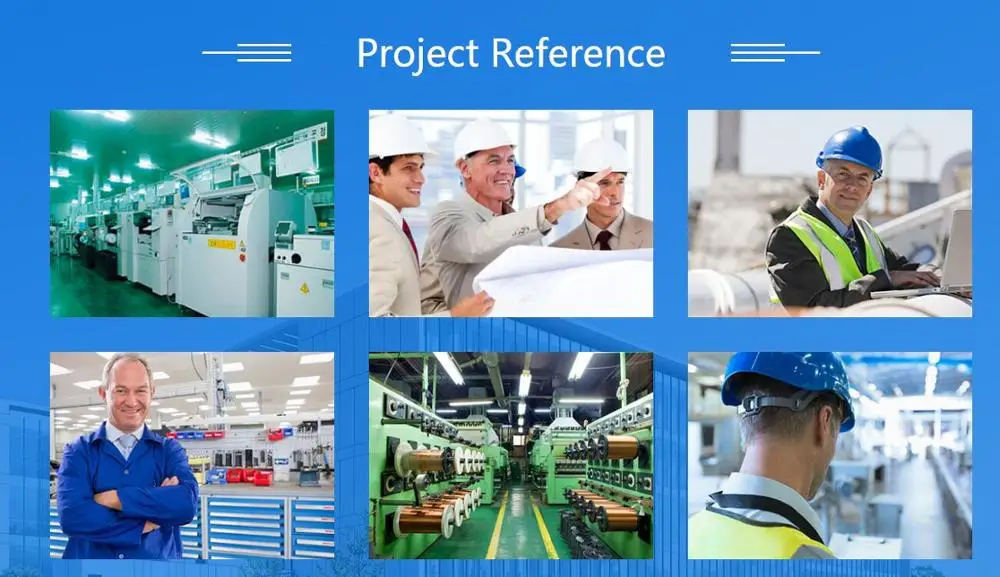The image size is (1000, 577).
Task: Open the copper wire spool factory photo
Action: pyautogui.click(x=510, y=455)
